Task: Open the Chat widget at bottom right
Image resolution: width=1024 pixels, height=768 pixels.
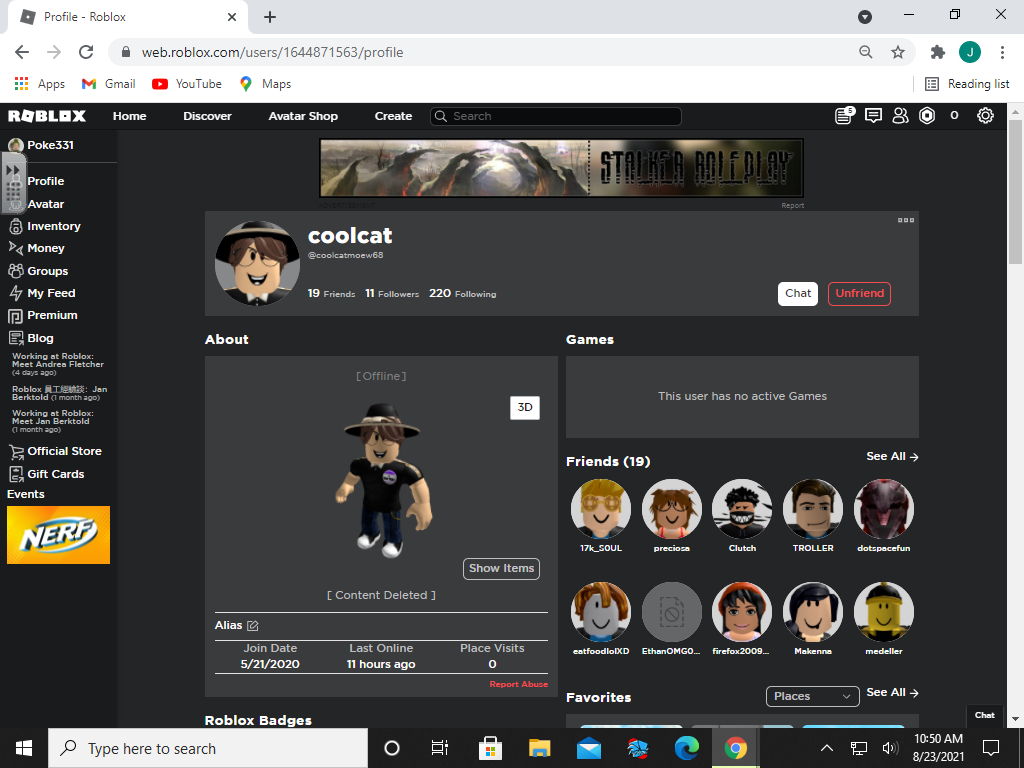Action: [x=984, y=715]
